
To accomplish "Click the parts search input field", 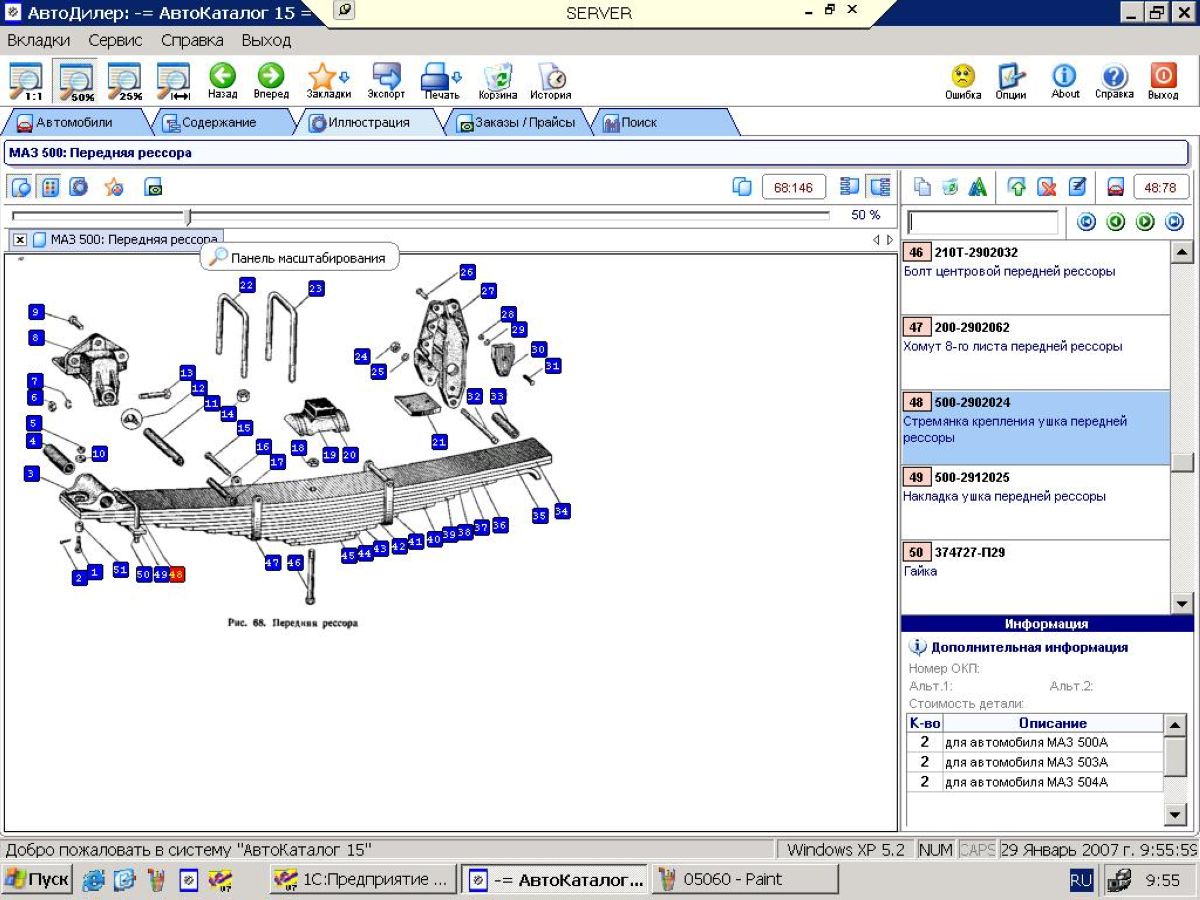I will [x=982, y=222].
